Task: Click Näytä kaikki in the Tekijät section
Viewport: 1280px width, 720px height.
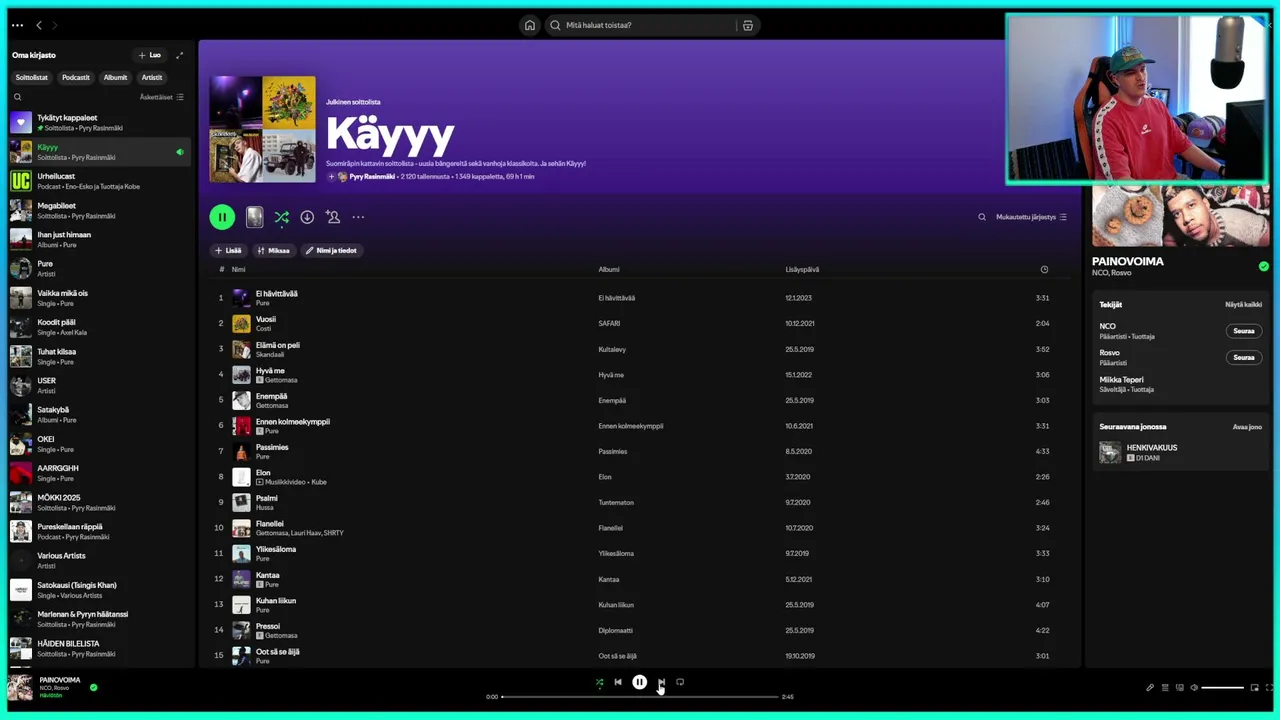Action: [x=1244, y=304]
